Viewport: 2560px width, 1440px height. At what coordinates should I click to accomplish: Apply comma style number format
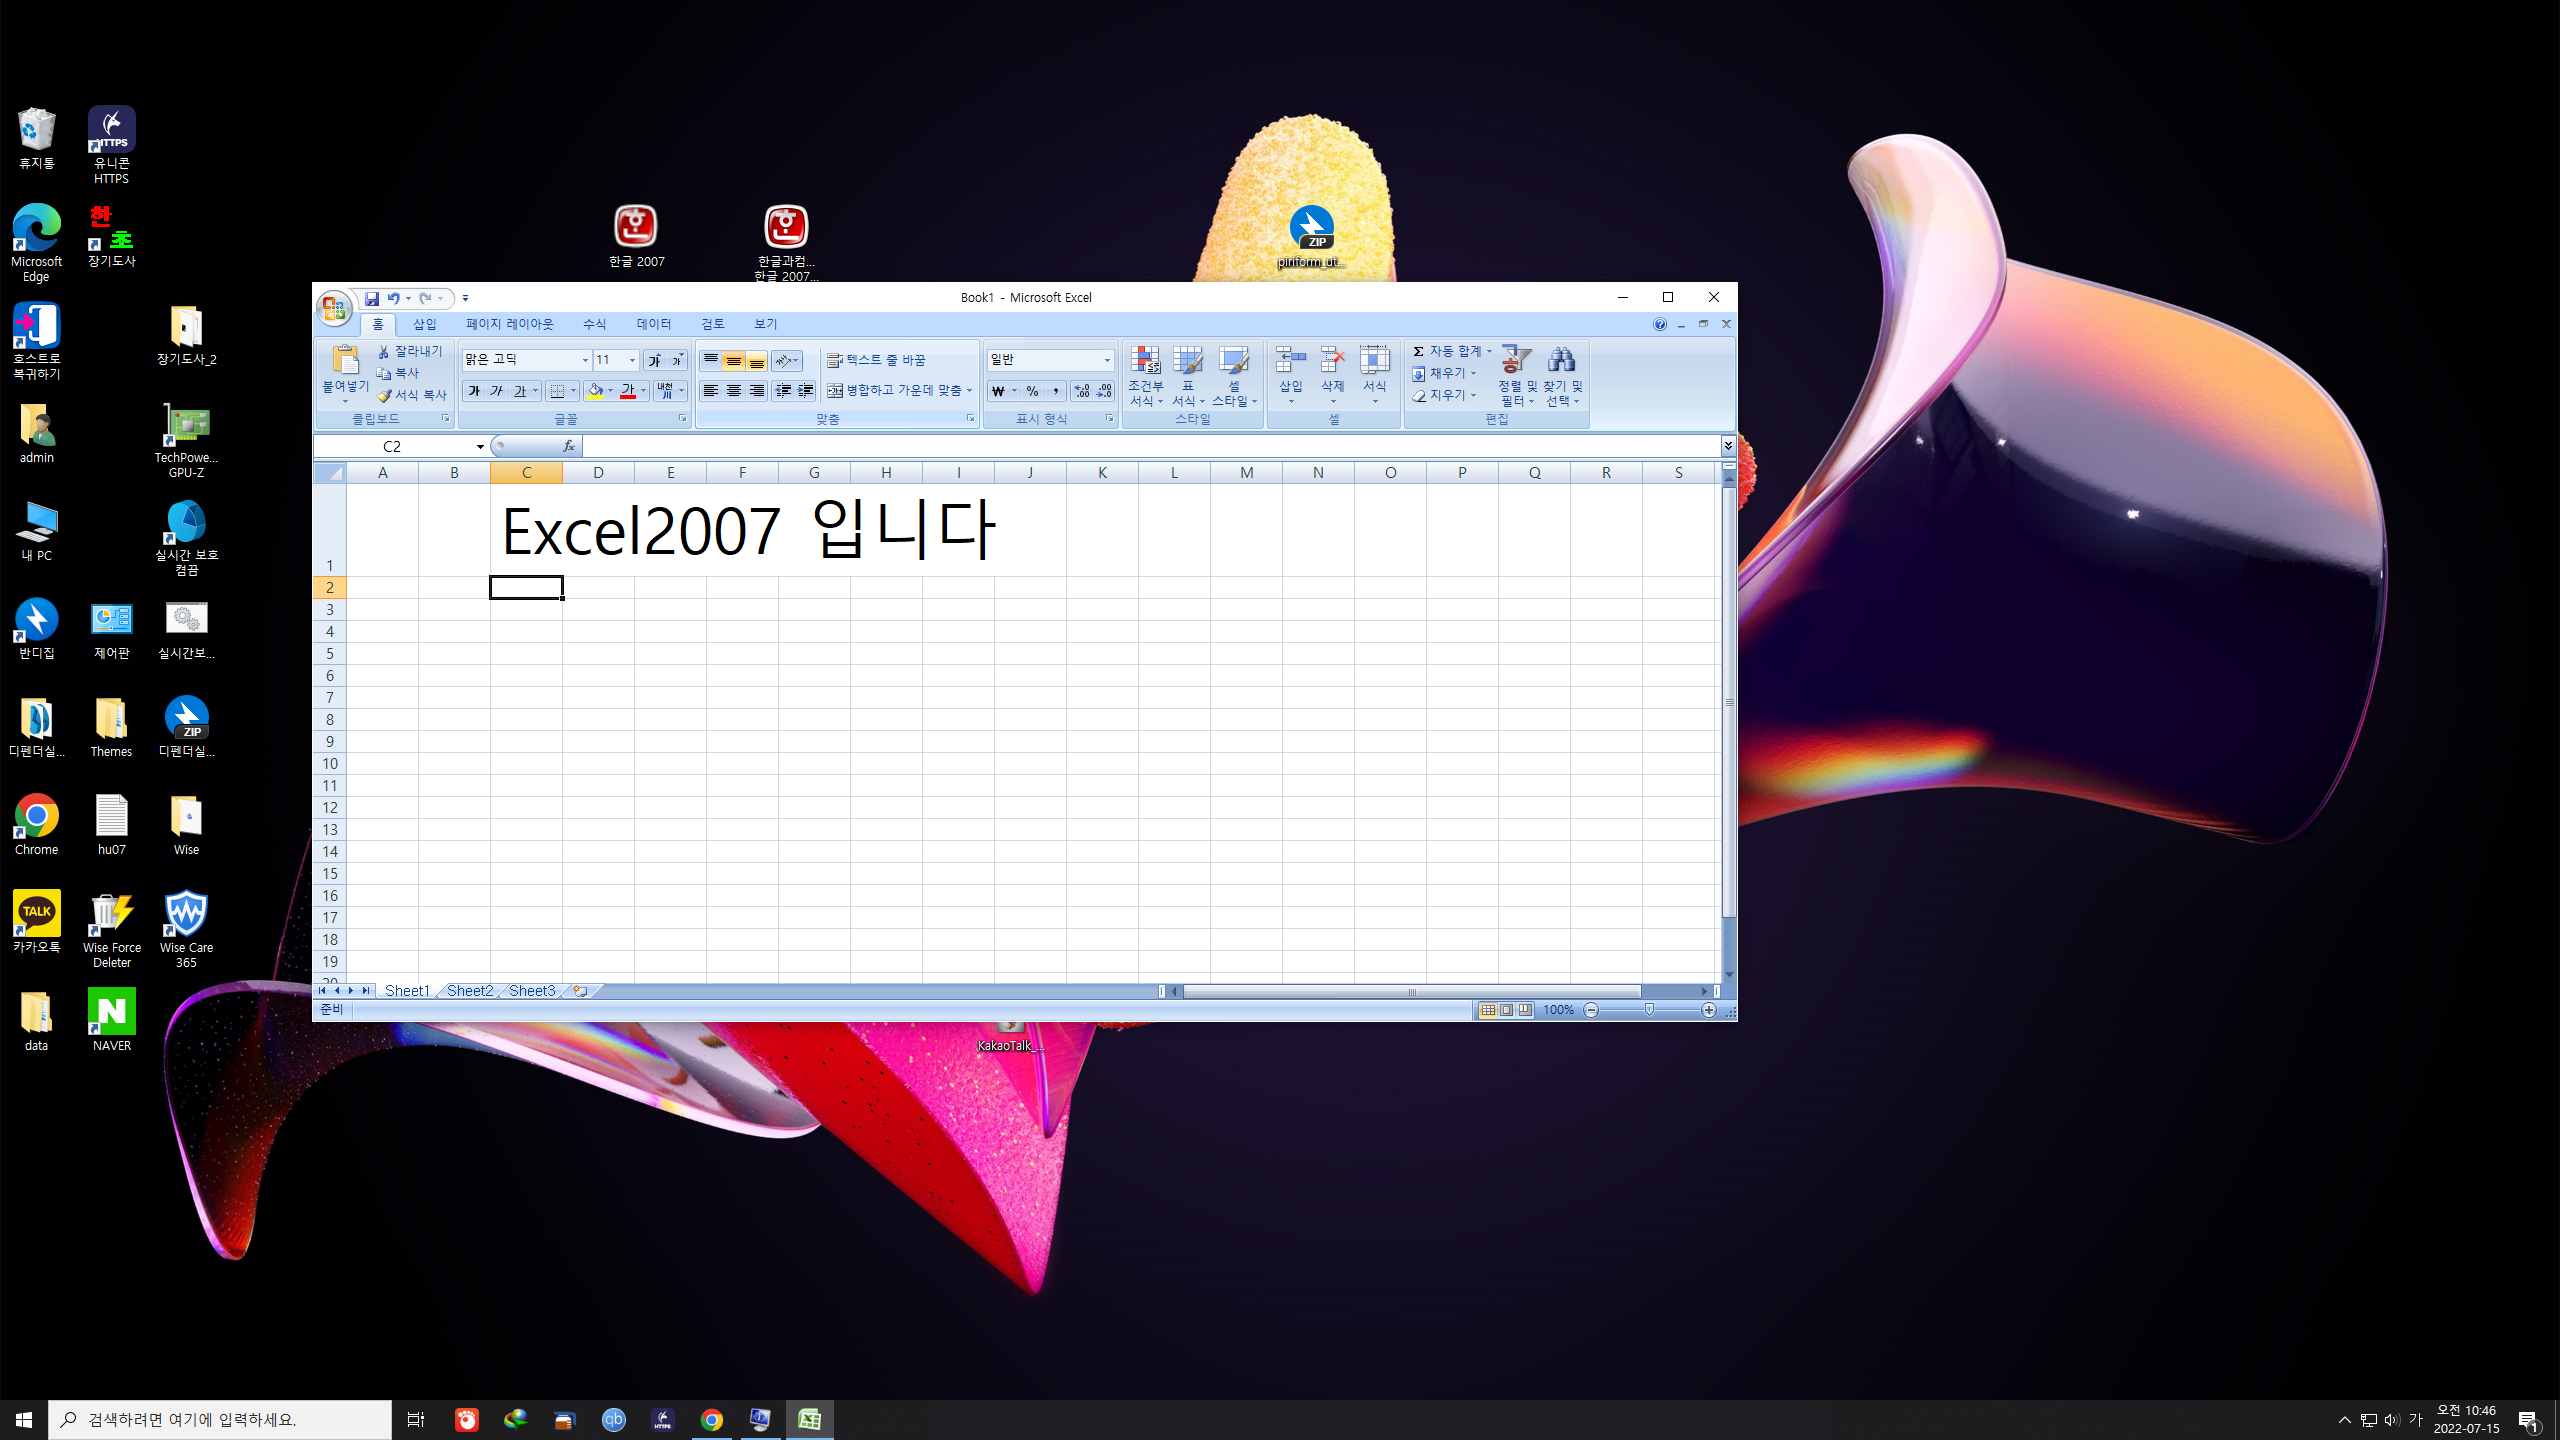(x=1056, y=391)
